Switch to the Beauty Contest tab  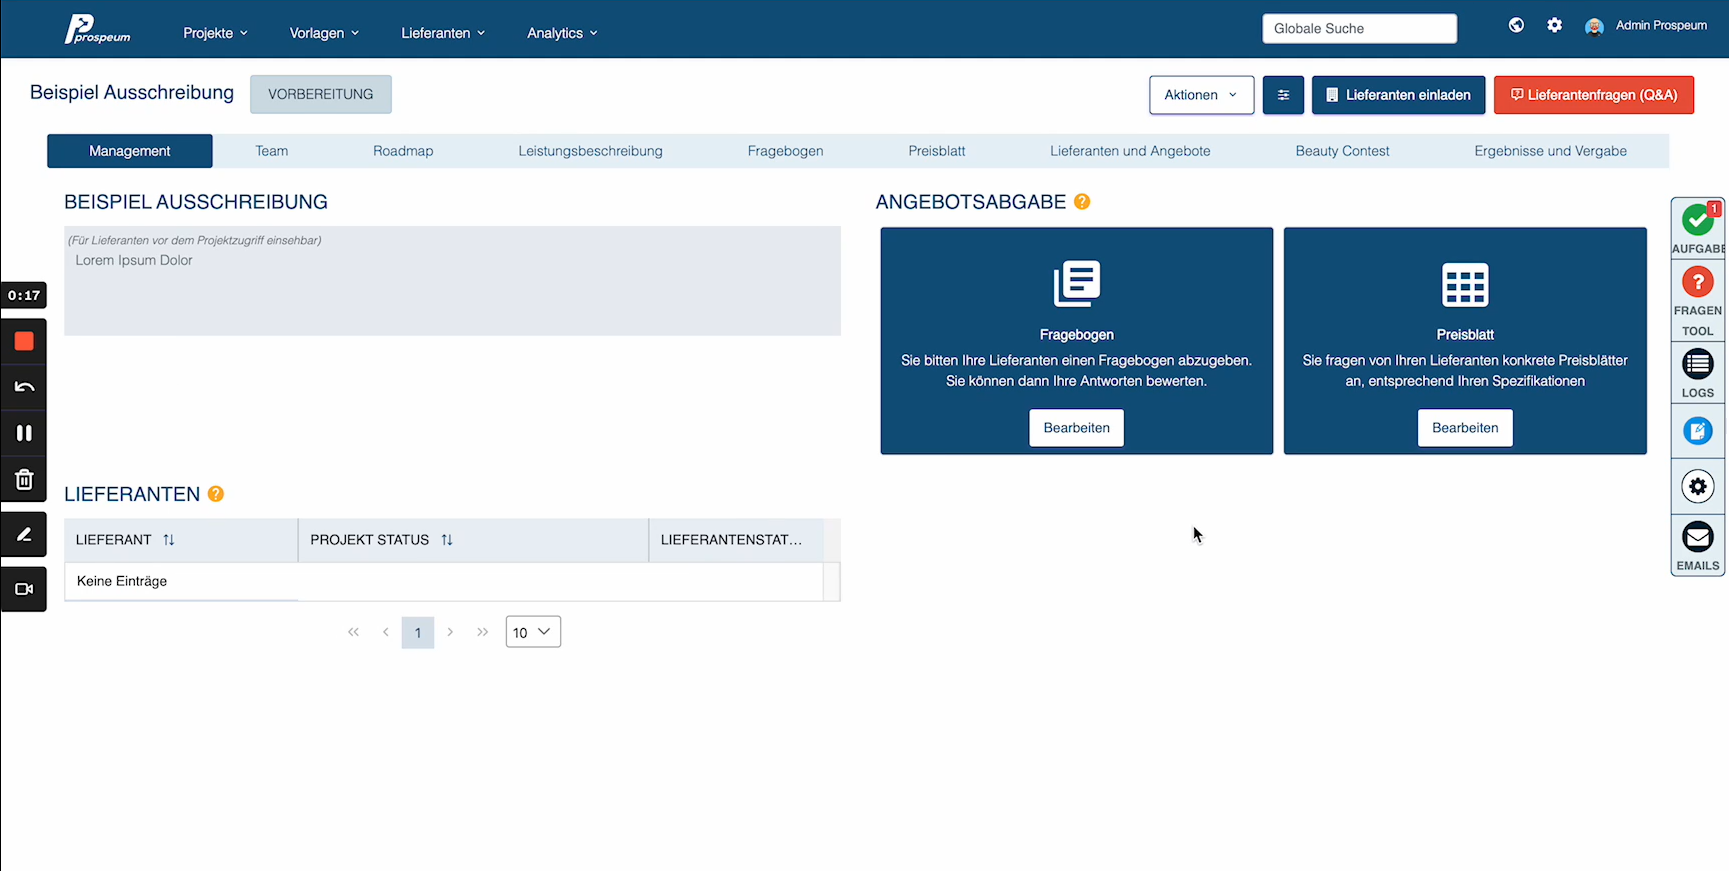pos(1342,151)
